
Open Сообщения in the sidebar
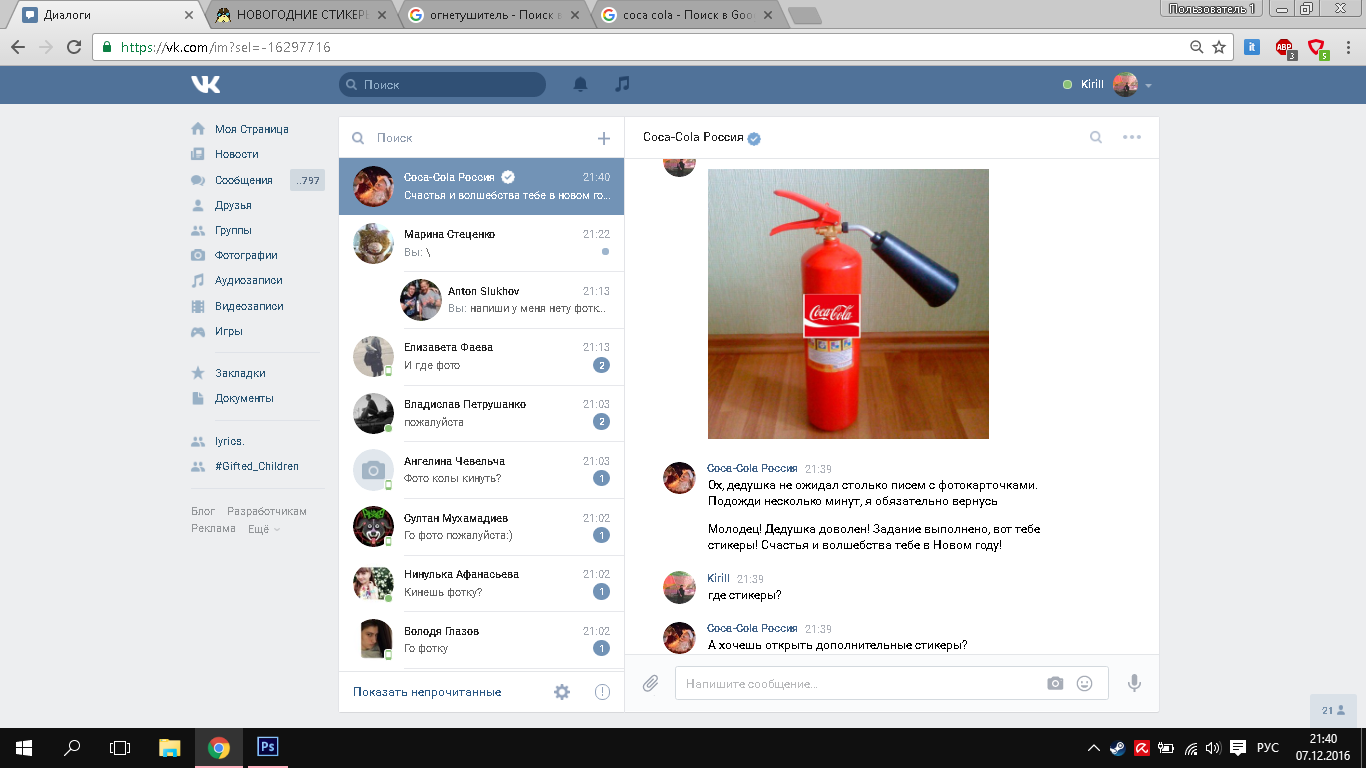click(x=243, y=180)
